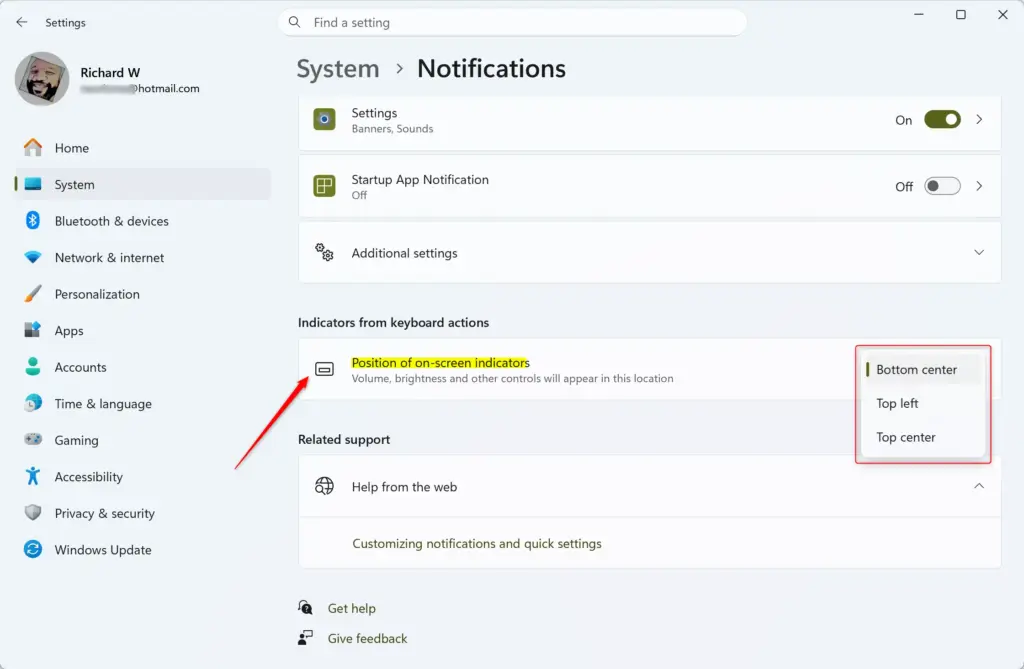Click the Startup App Notification icon
Screen dimensions: 1024x669
point(324,186)
